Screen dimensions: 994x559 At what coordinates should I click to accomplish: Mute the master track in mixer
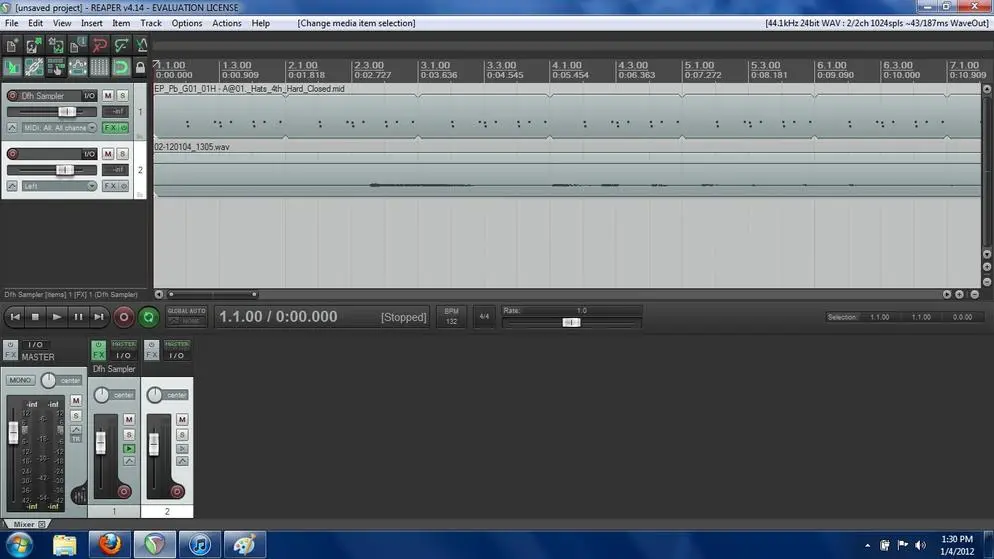76,401
